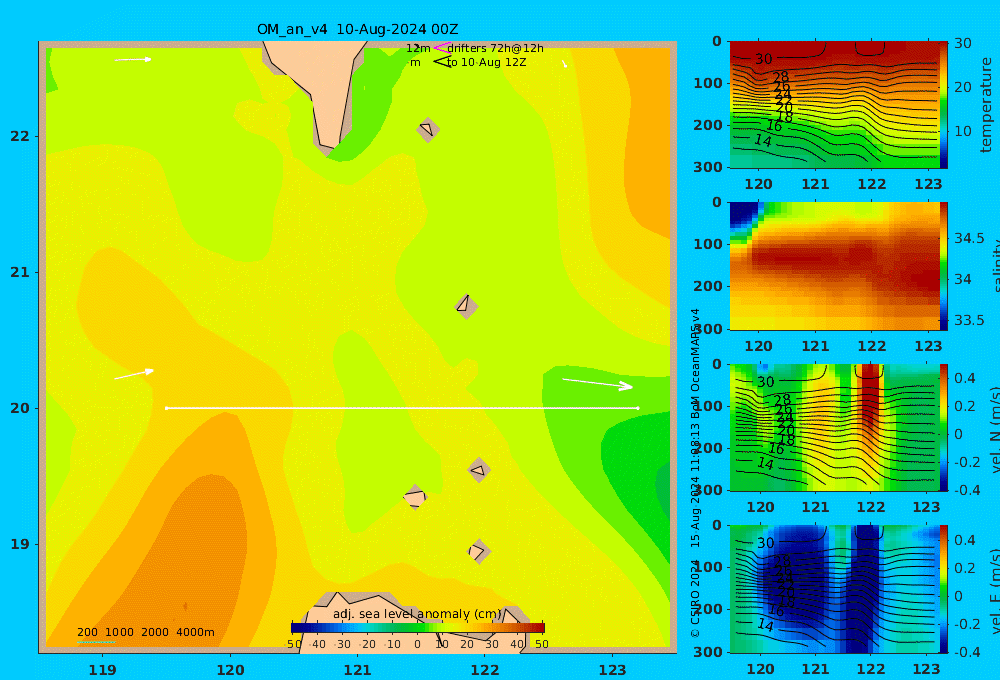Image resolution: width=1000 pixels, height=680 pixels.
Task: Click the "to 10 Aug 12Z" legend text
Action: point(487,63)
